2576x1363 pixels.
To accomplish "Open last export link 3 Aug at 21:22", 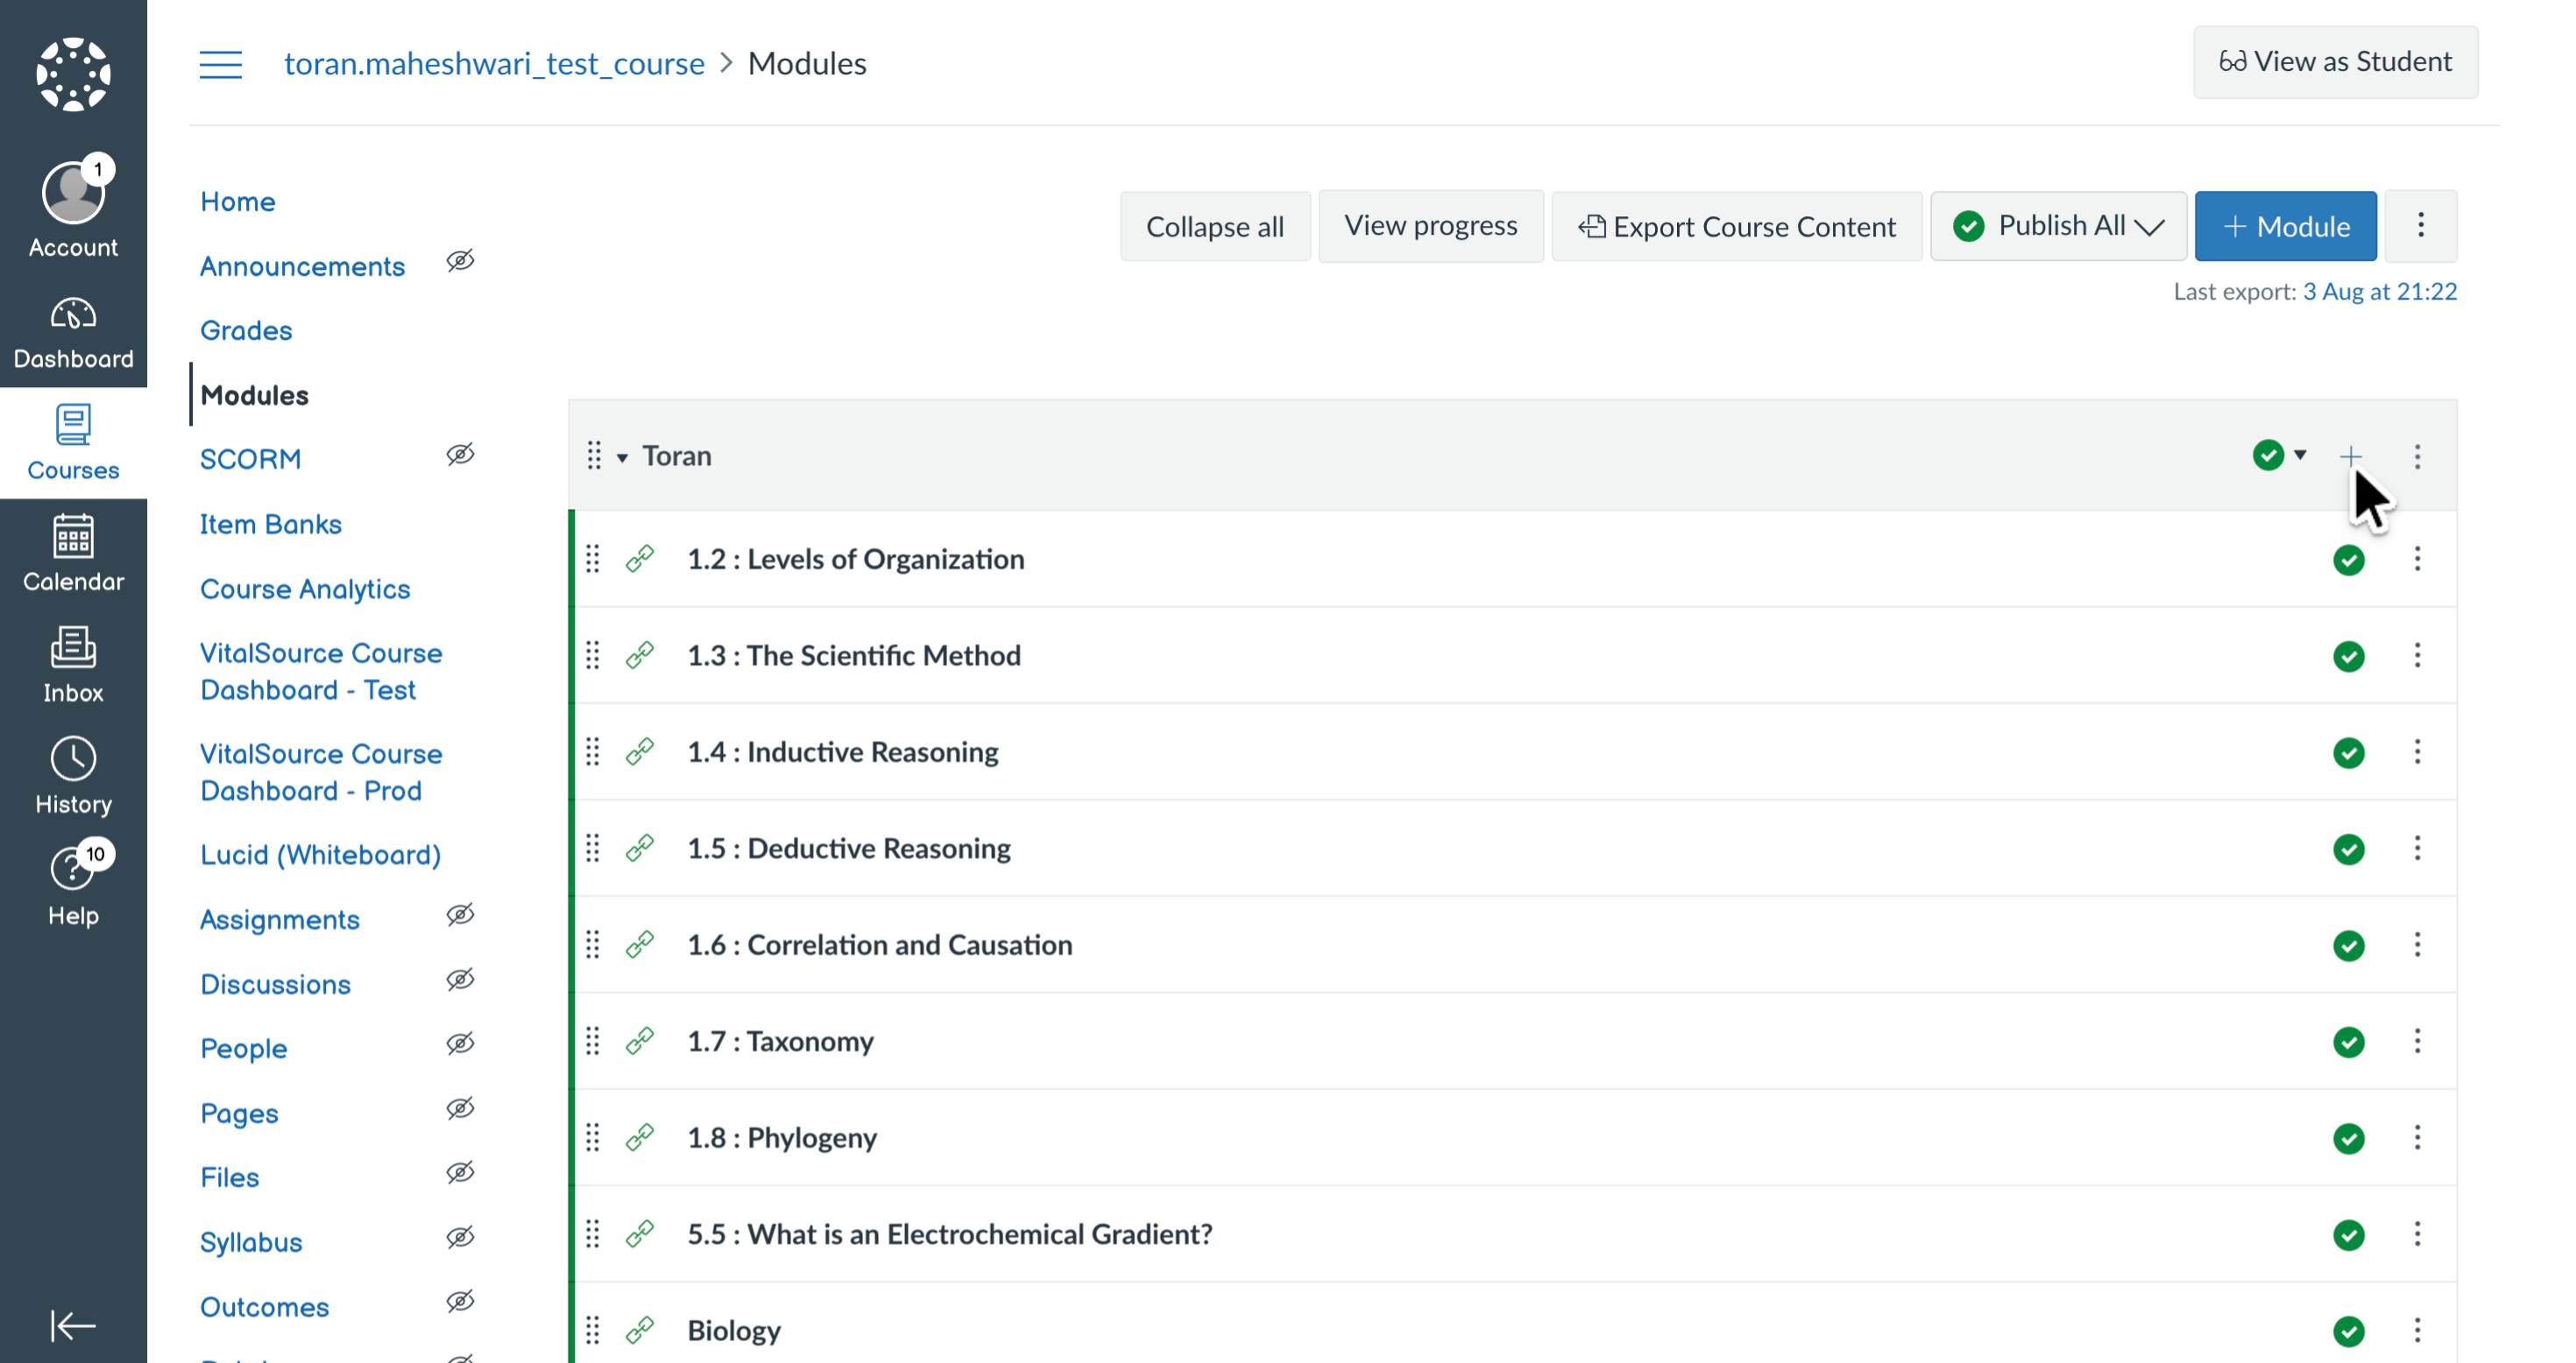I will click(2379, 291).
